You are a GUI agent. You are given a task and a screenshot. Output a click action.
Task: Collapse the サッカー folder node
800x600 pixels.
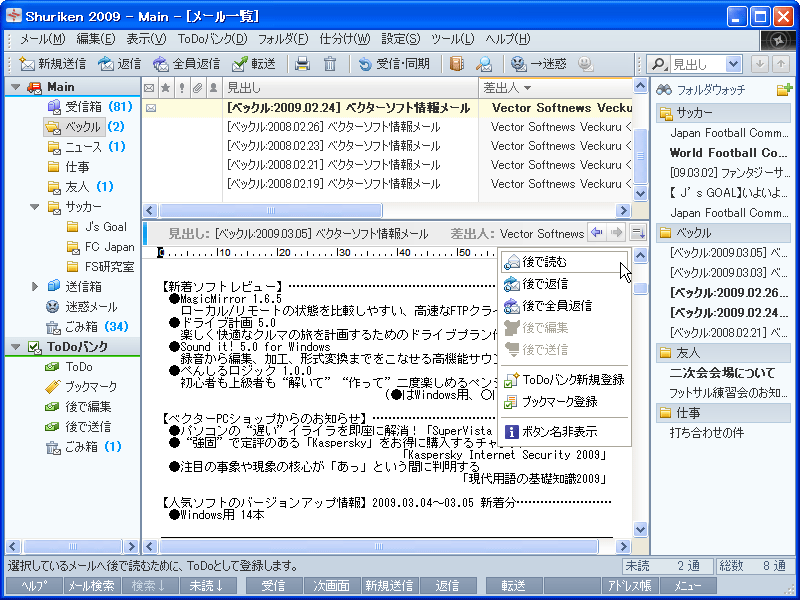35,207
